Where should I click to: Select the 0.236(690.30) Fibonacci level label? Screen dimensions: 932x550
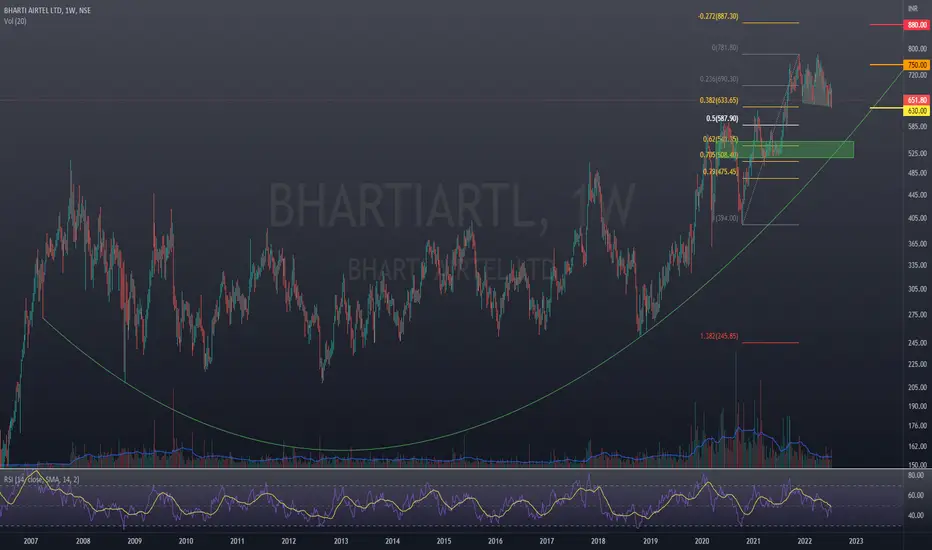coord(719,79)
